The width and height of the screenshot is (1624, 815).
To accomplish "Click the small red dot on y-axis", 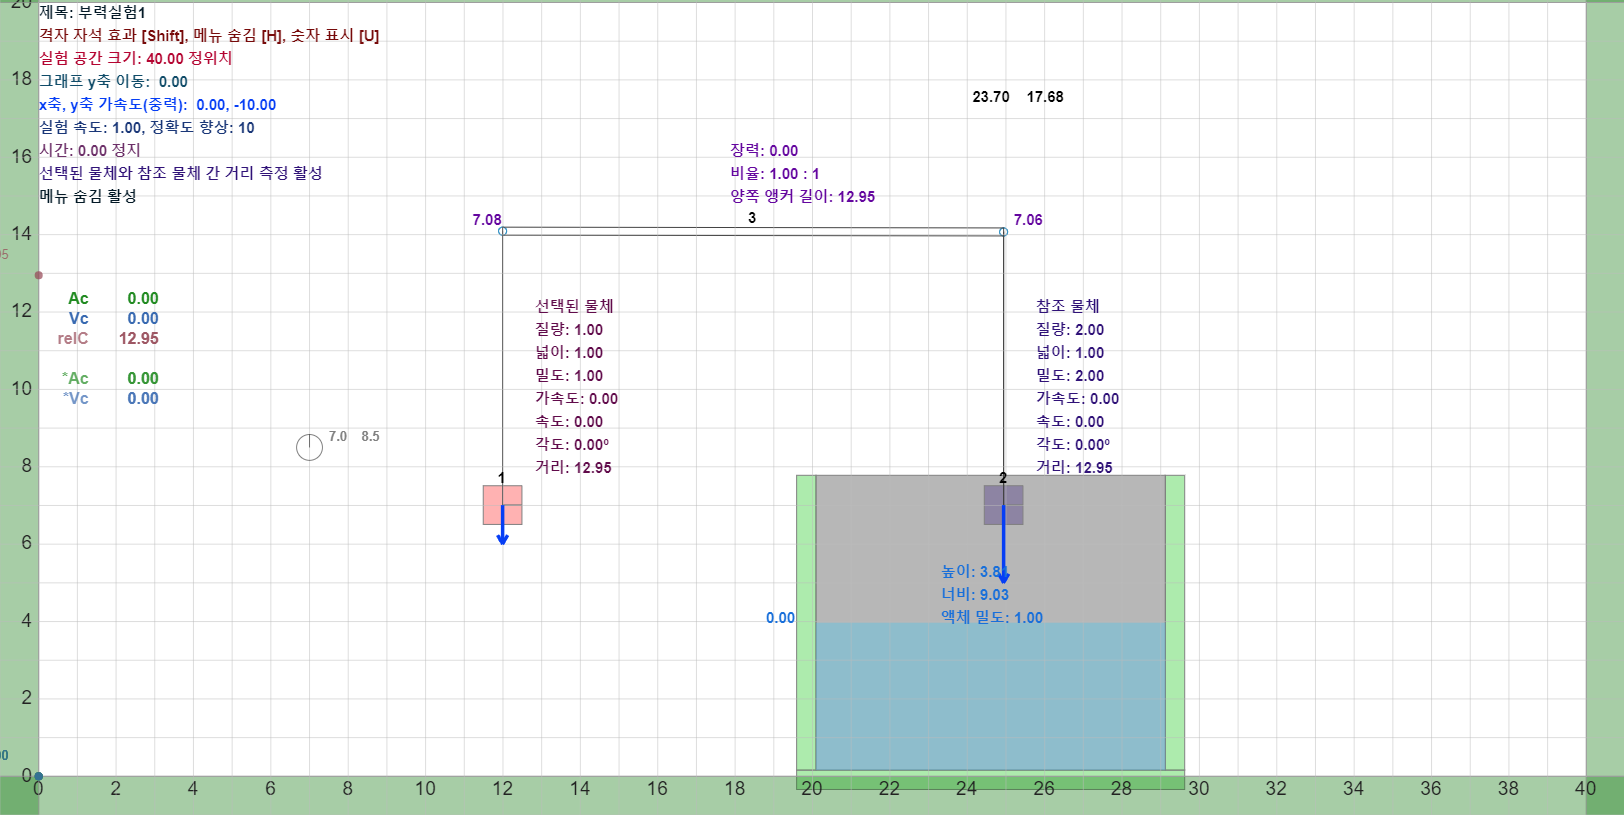I will (39, 275).
